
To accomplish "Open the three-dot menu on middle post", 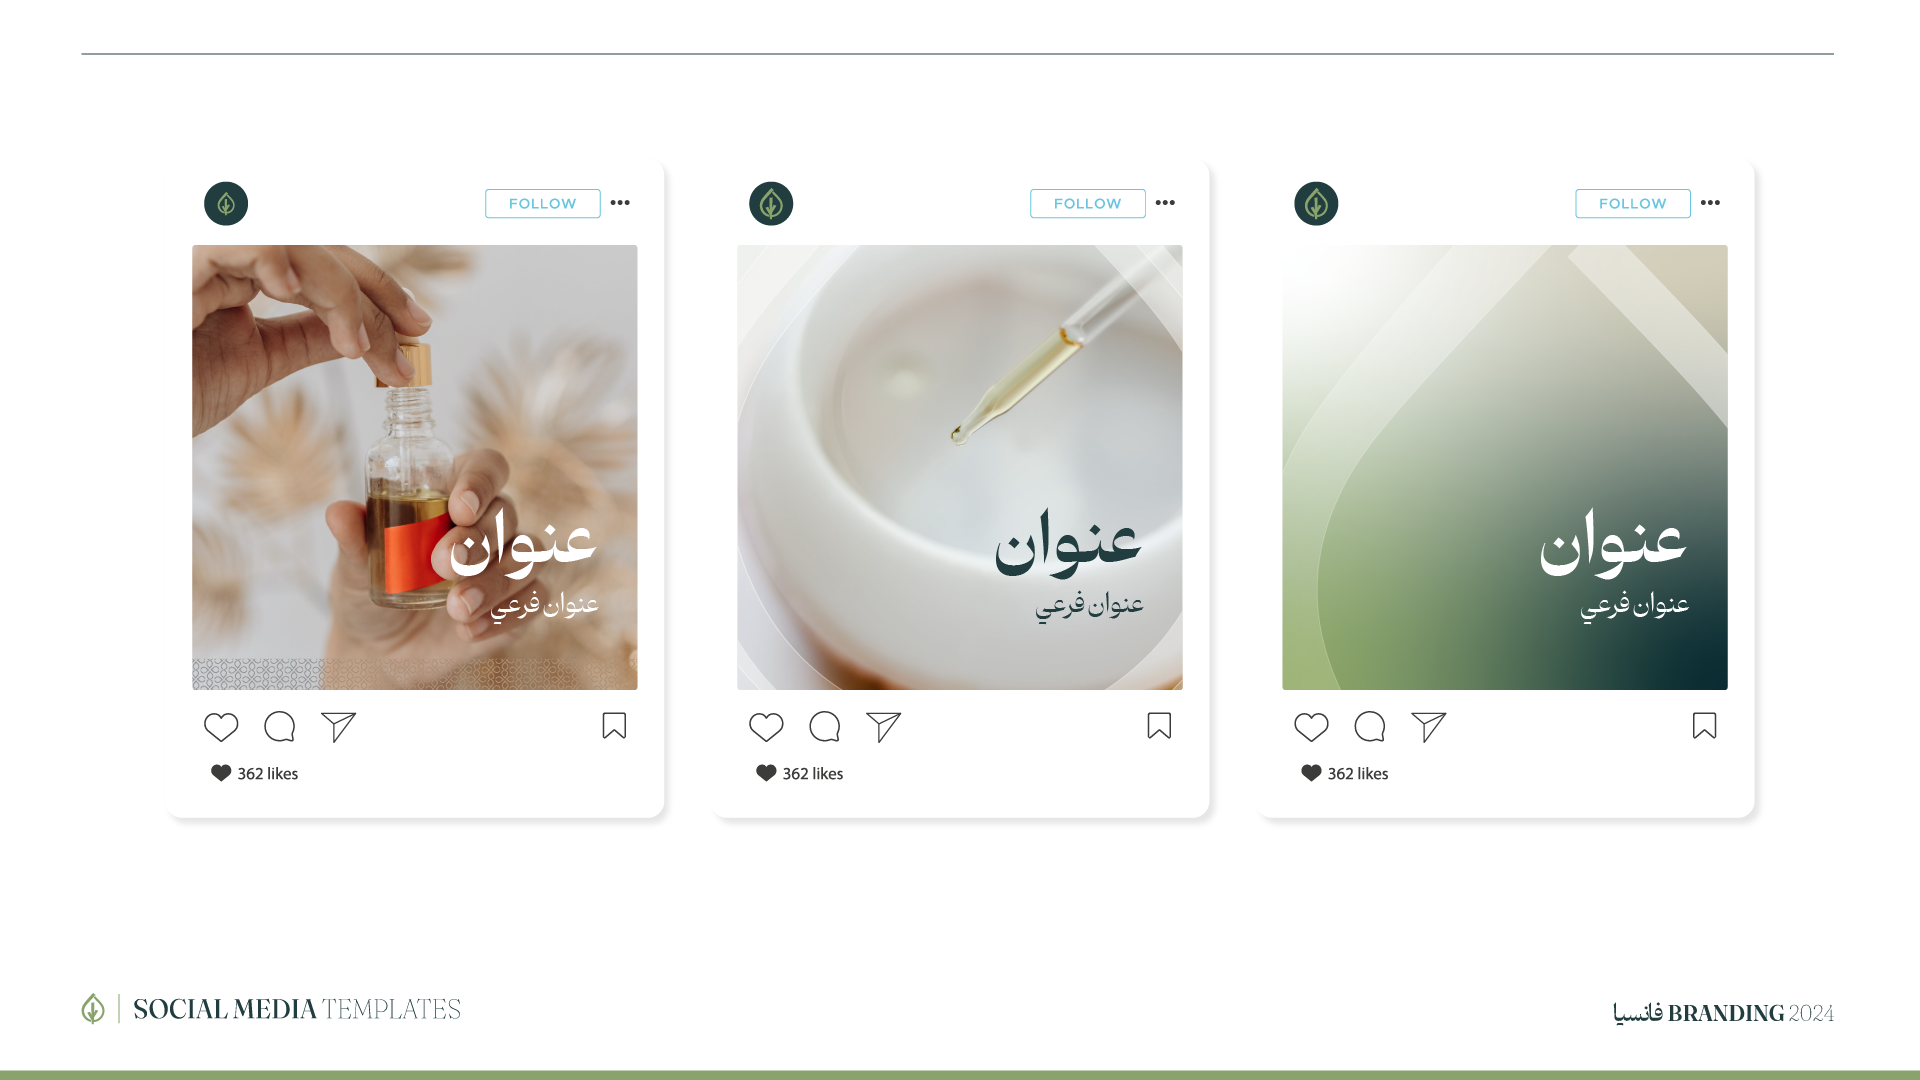I will [x=1165, y=202].
